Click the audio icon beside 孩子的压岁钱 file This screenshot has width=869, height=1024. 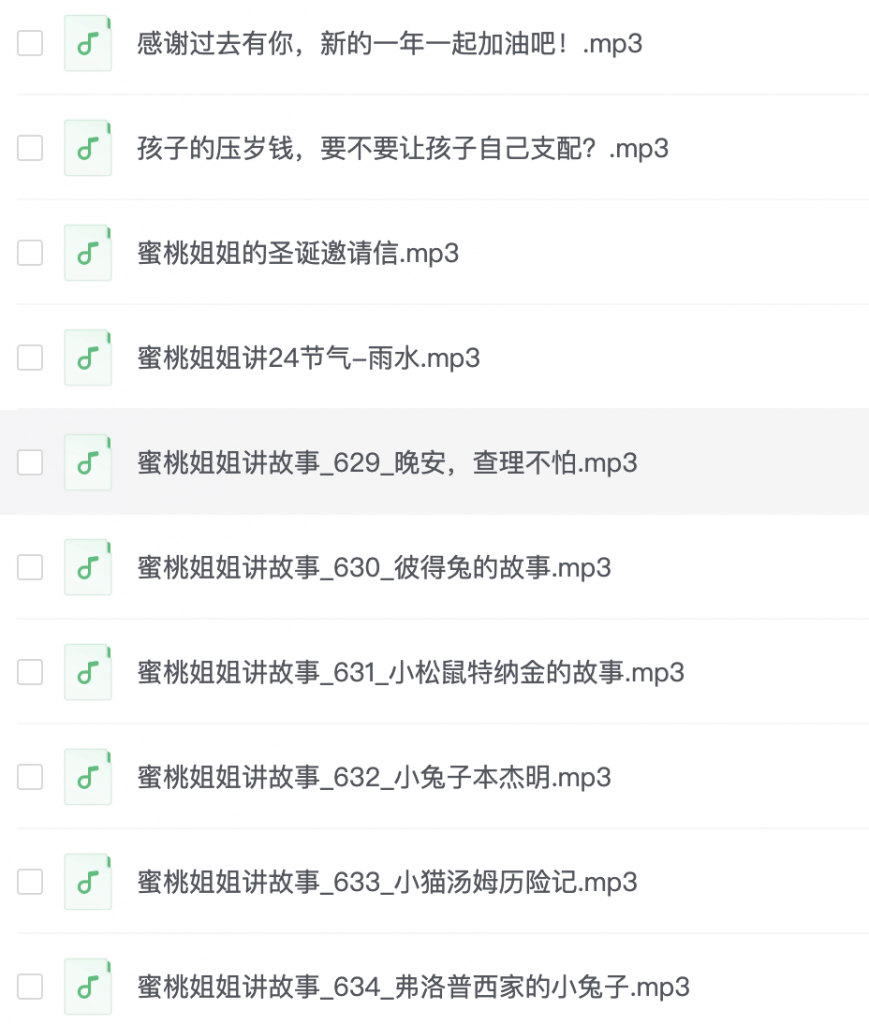coord(87,148)
